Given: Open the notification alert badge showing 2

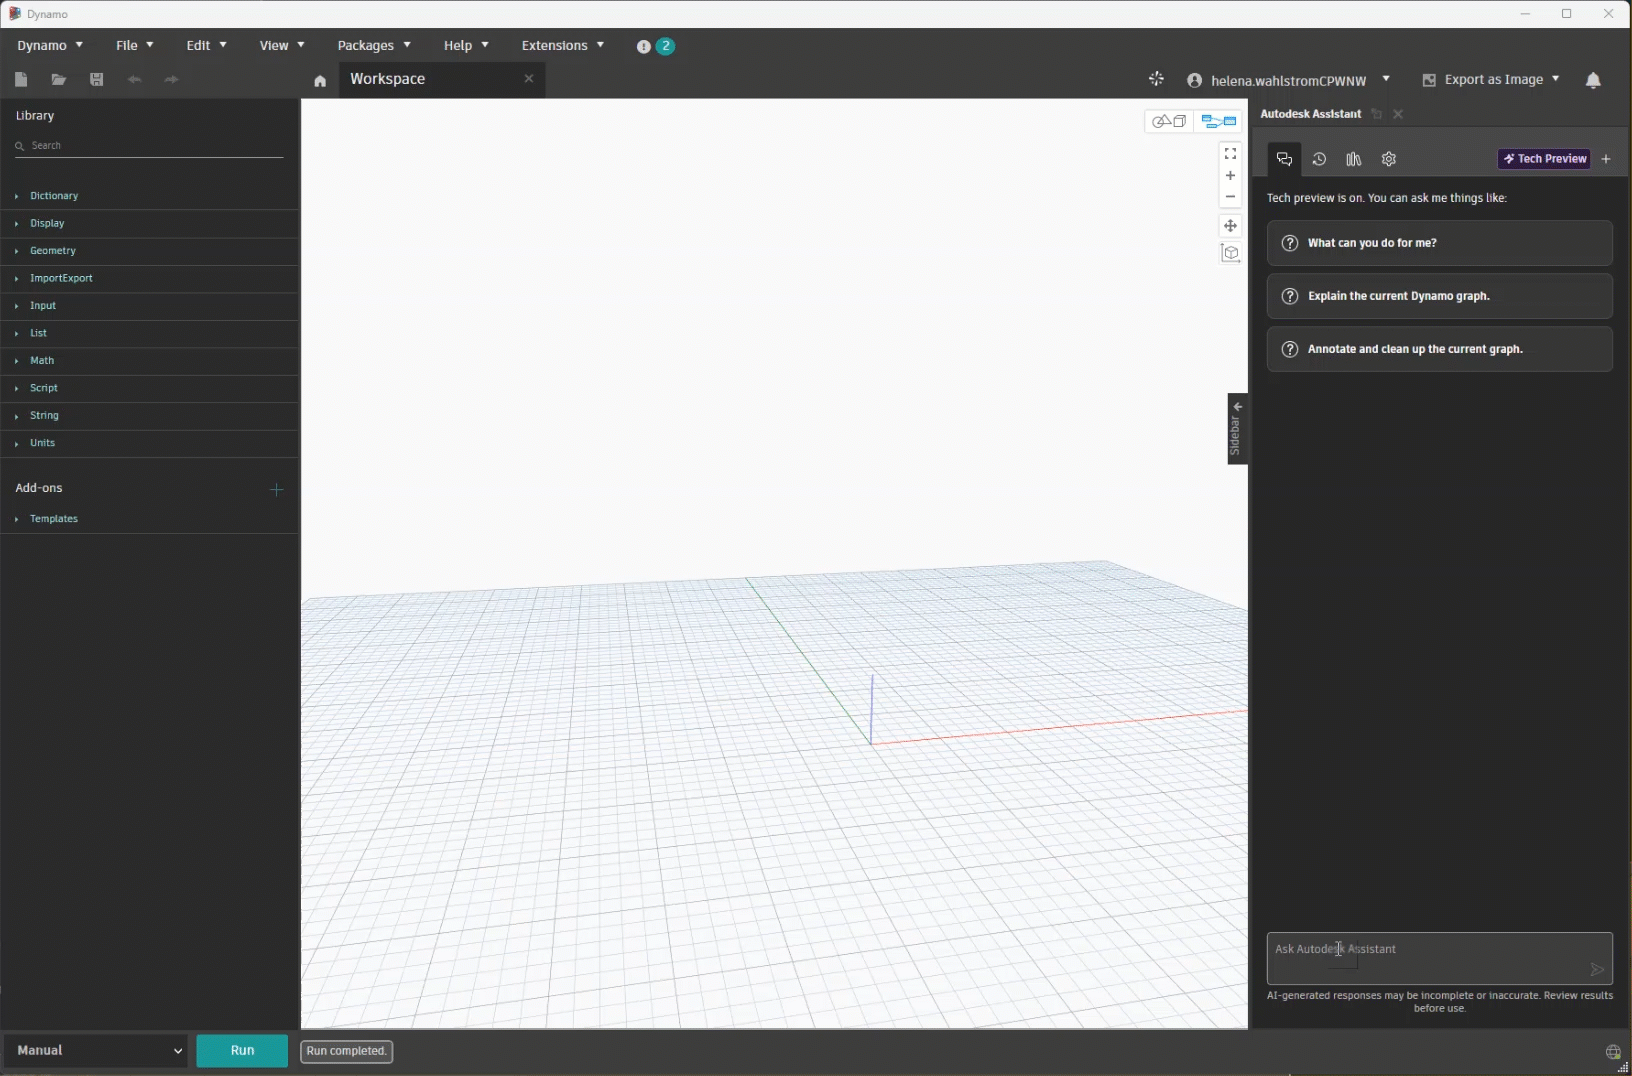Looking at the screenshot, I should pos(656,46).
